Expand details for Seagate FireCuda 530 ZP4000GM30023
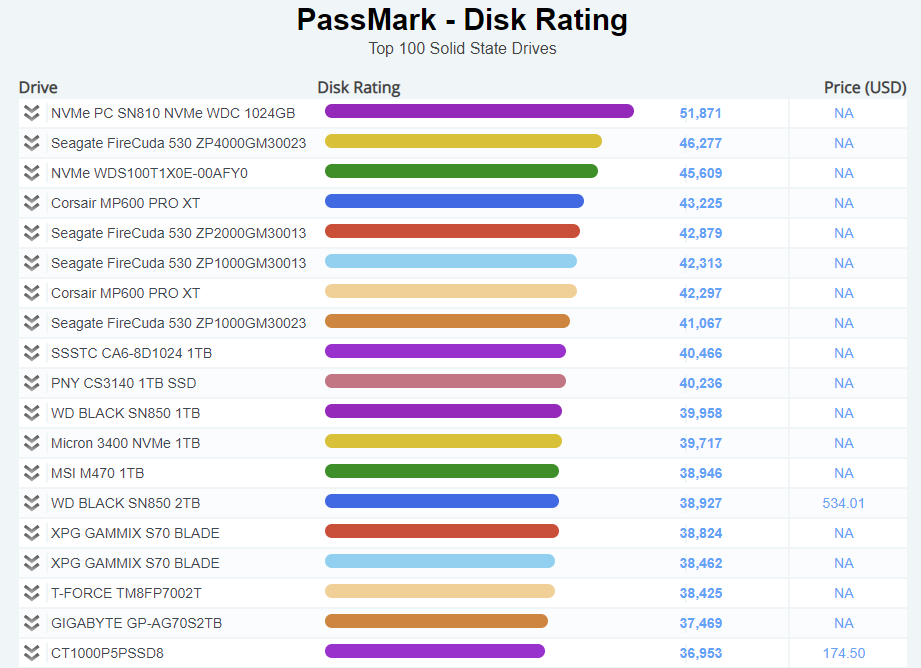Screen dimensions: 921x668 pyautogui.click(x=31, y=143)
